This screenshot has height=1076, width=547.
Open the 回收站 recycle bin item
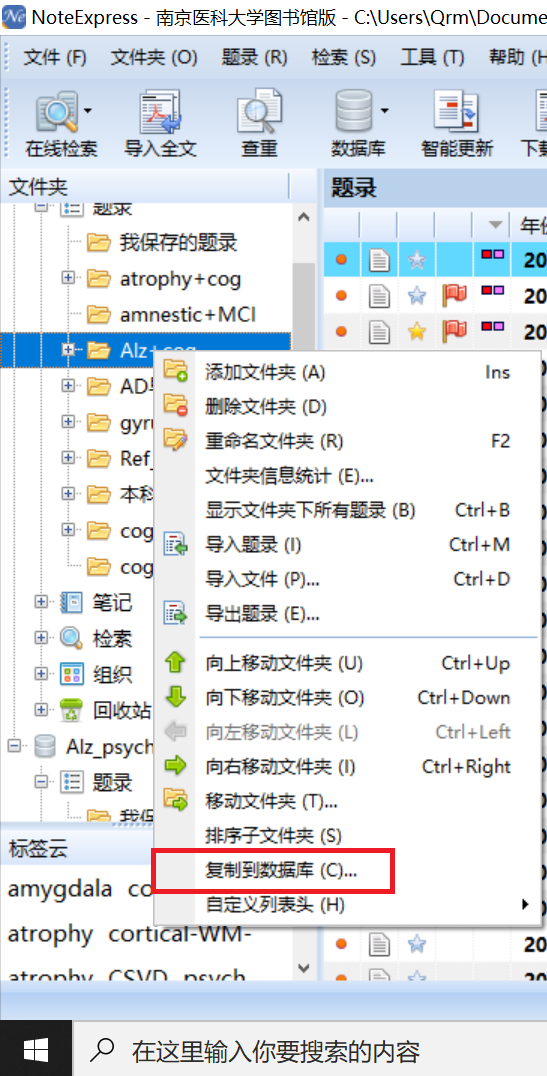tap(122, 710)
